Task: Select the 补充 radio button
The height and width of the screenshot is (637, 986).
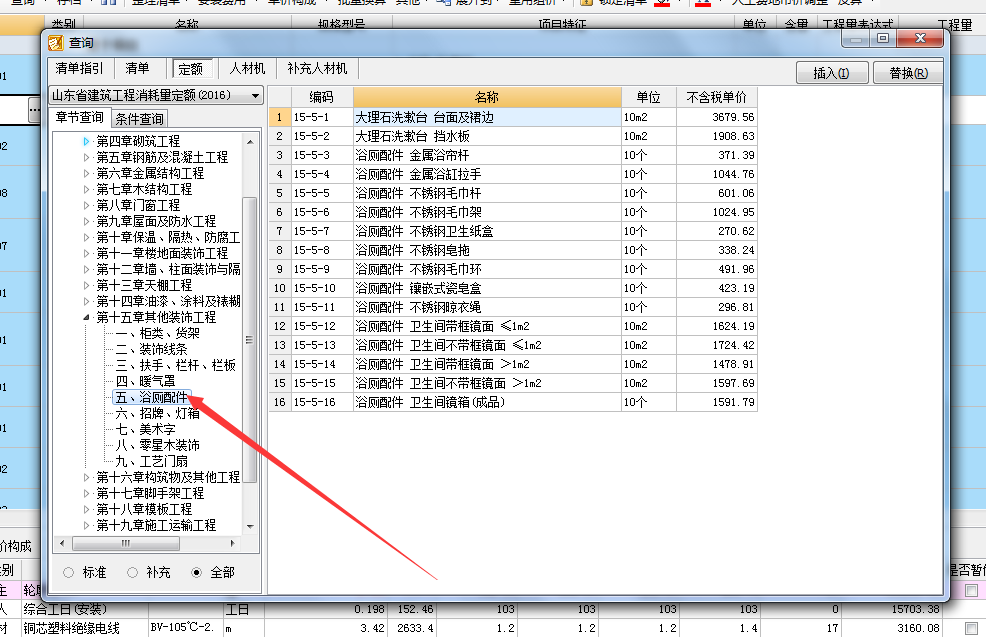Action: (x=133, y=572)
